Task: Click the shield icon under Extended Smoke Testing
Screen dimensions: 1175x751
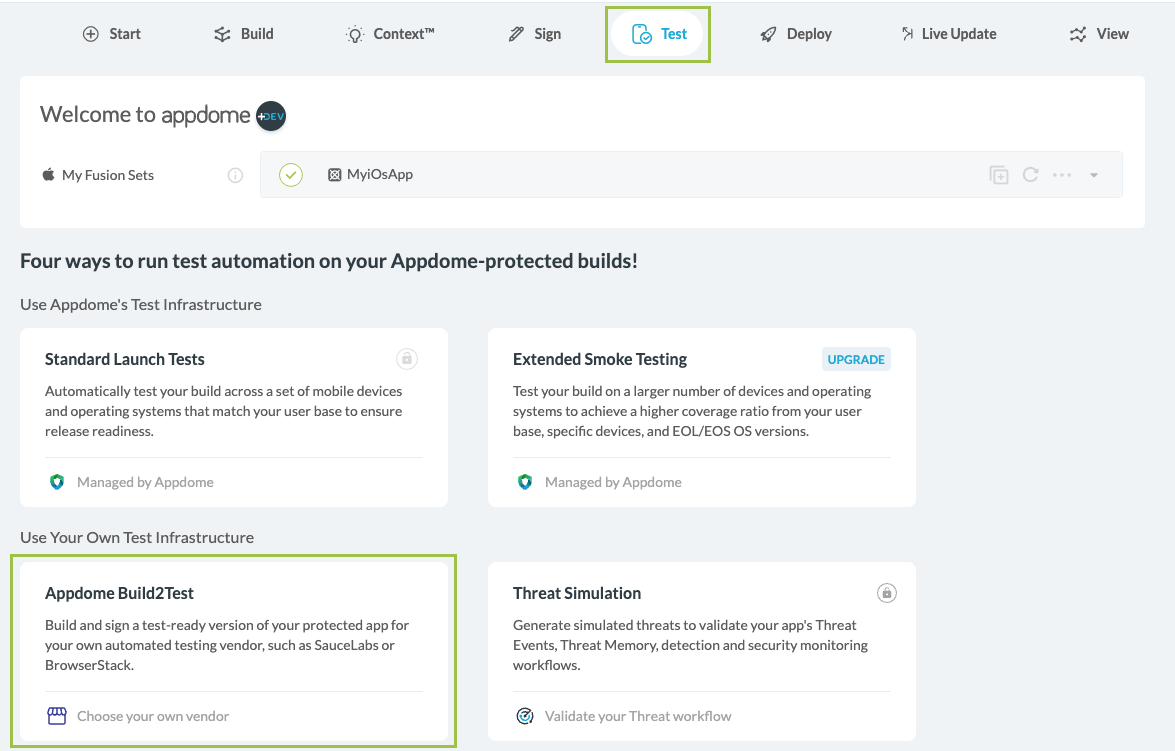Action: click(525, 482)
